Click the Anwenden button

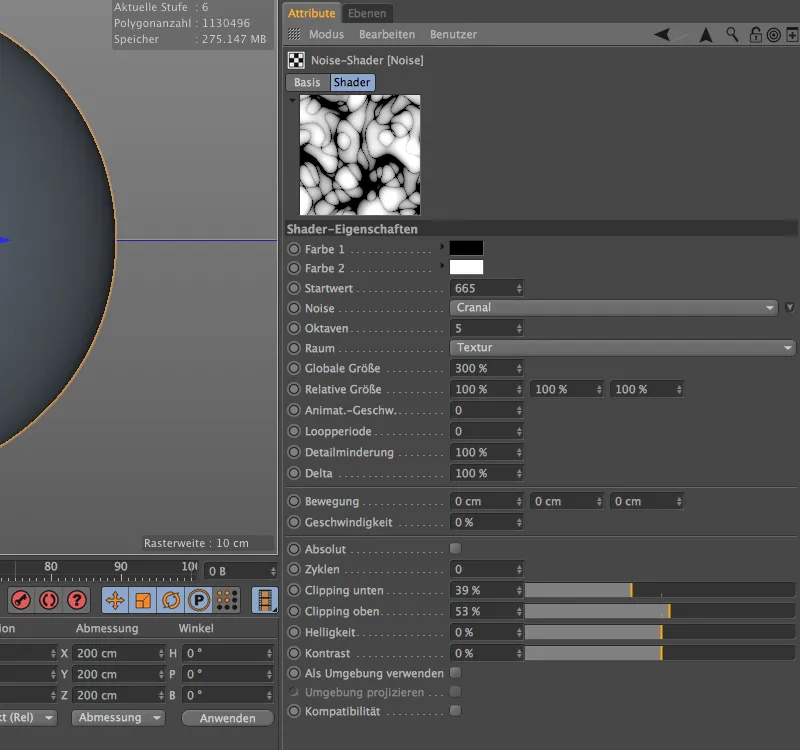coord(228,718)
